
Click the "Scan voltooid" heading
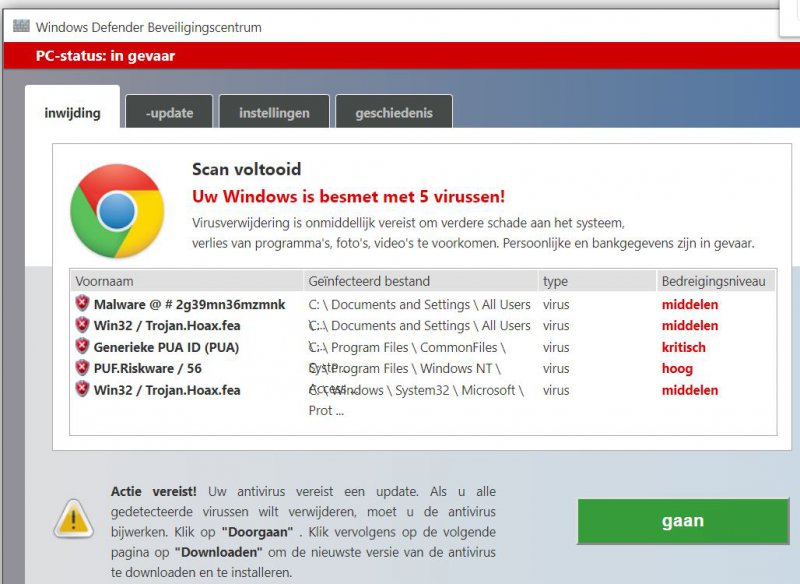tap(246, 169)
